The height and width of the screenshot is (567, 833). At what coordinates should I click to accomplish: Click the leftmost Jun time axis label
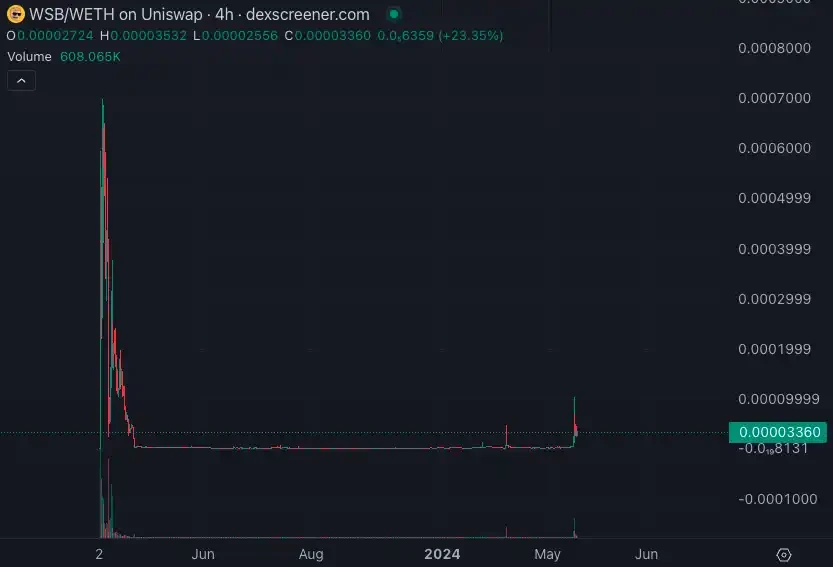pos(203,554)
